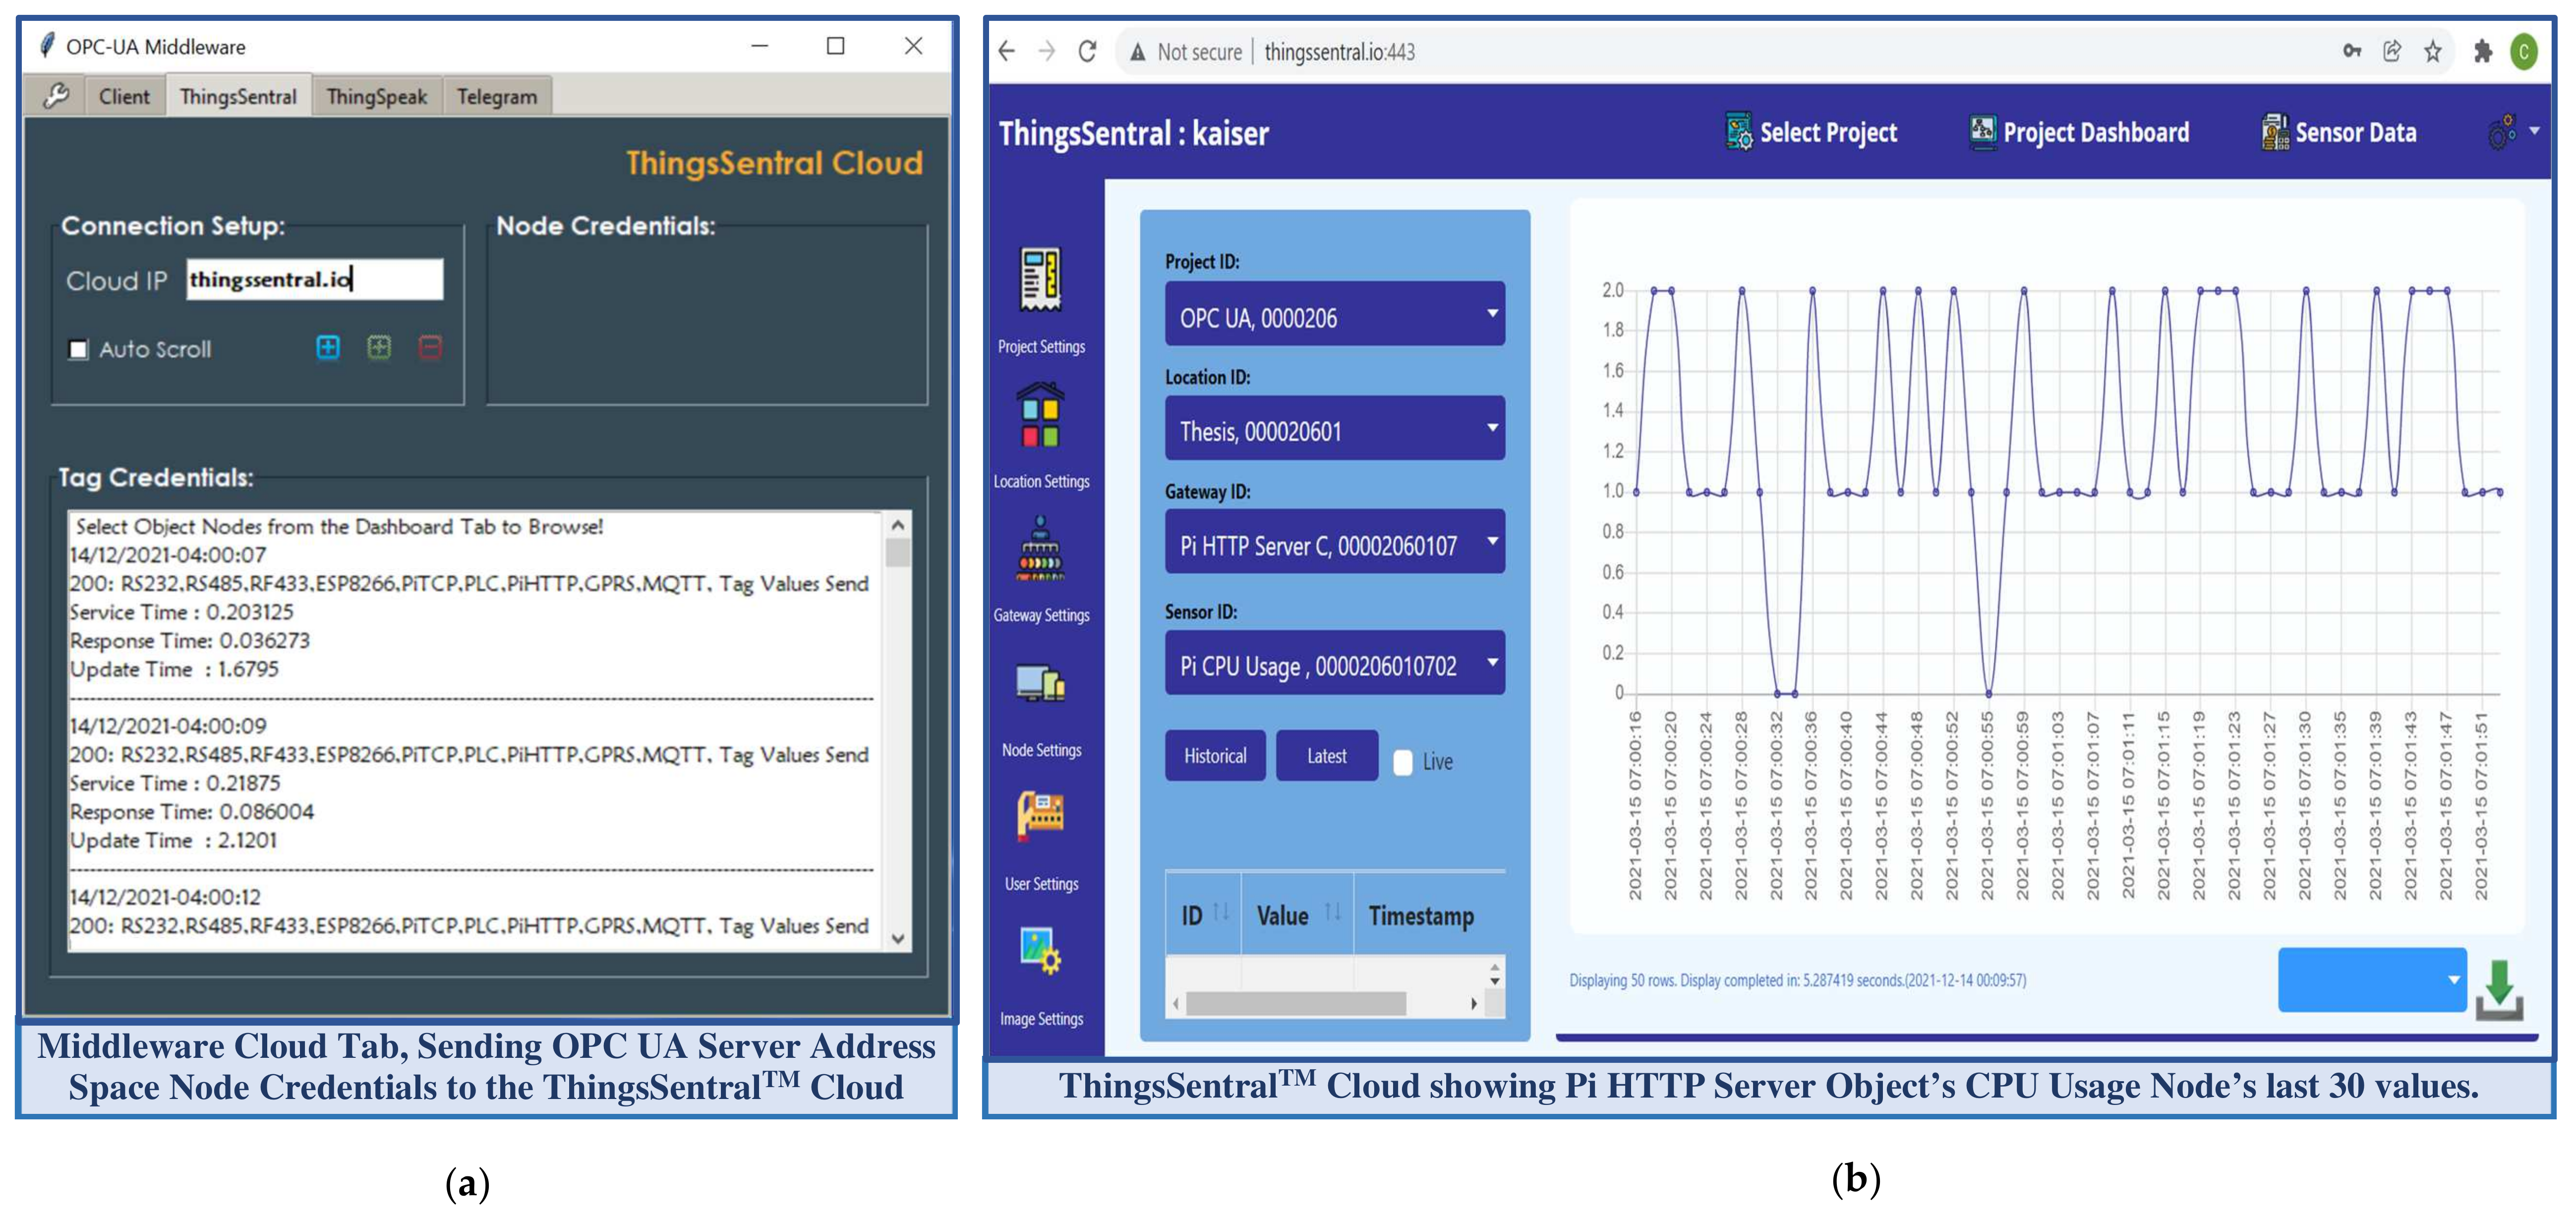The height and width of the screenshot is (1222, 2576).
Task: Click the Cloud IP input field
Action: pos(314,280)
